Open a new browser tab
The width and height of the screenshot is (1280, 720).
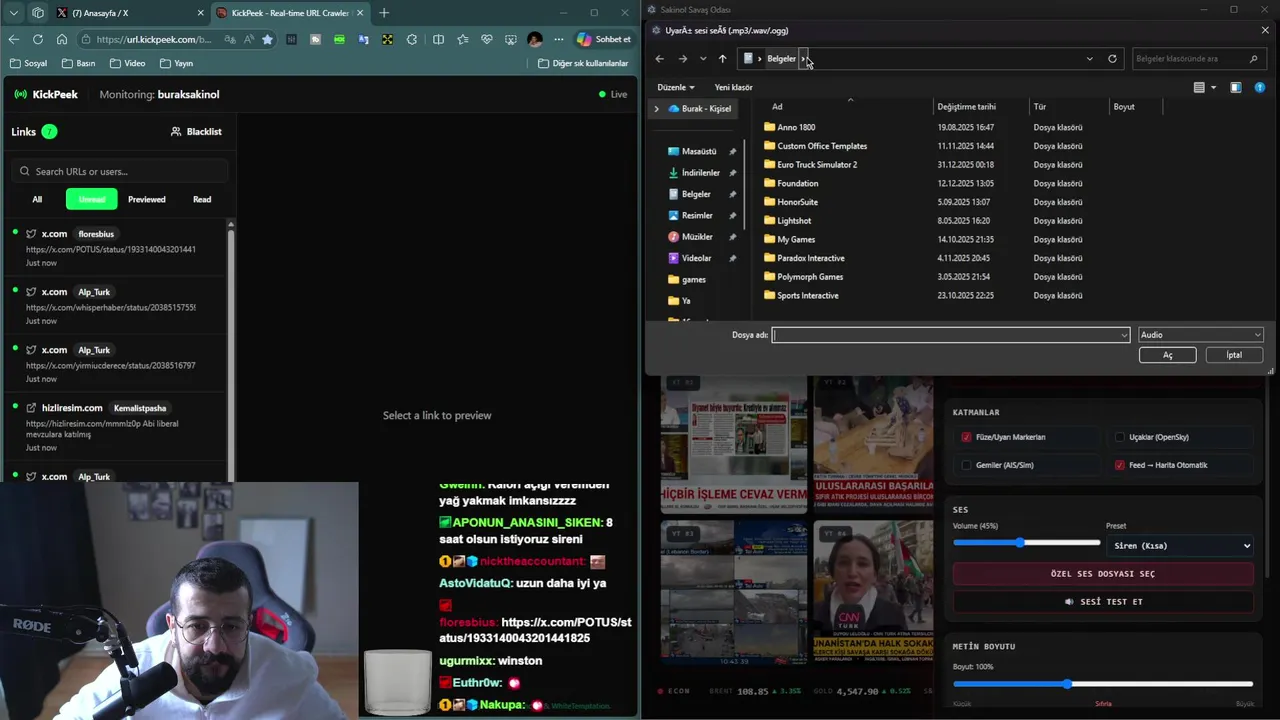[384, 13]
